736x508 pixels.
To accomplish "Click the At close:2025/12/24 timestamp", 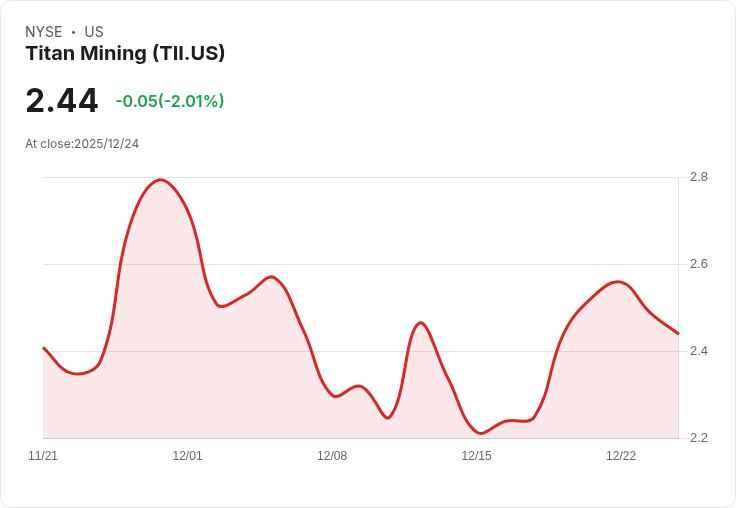I will (82, 144).
